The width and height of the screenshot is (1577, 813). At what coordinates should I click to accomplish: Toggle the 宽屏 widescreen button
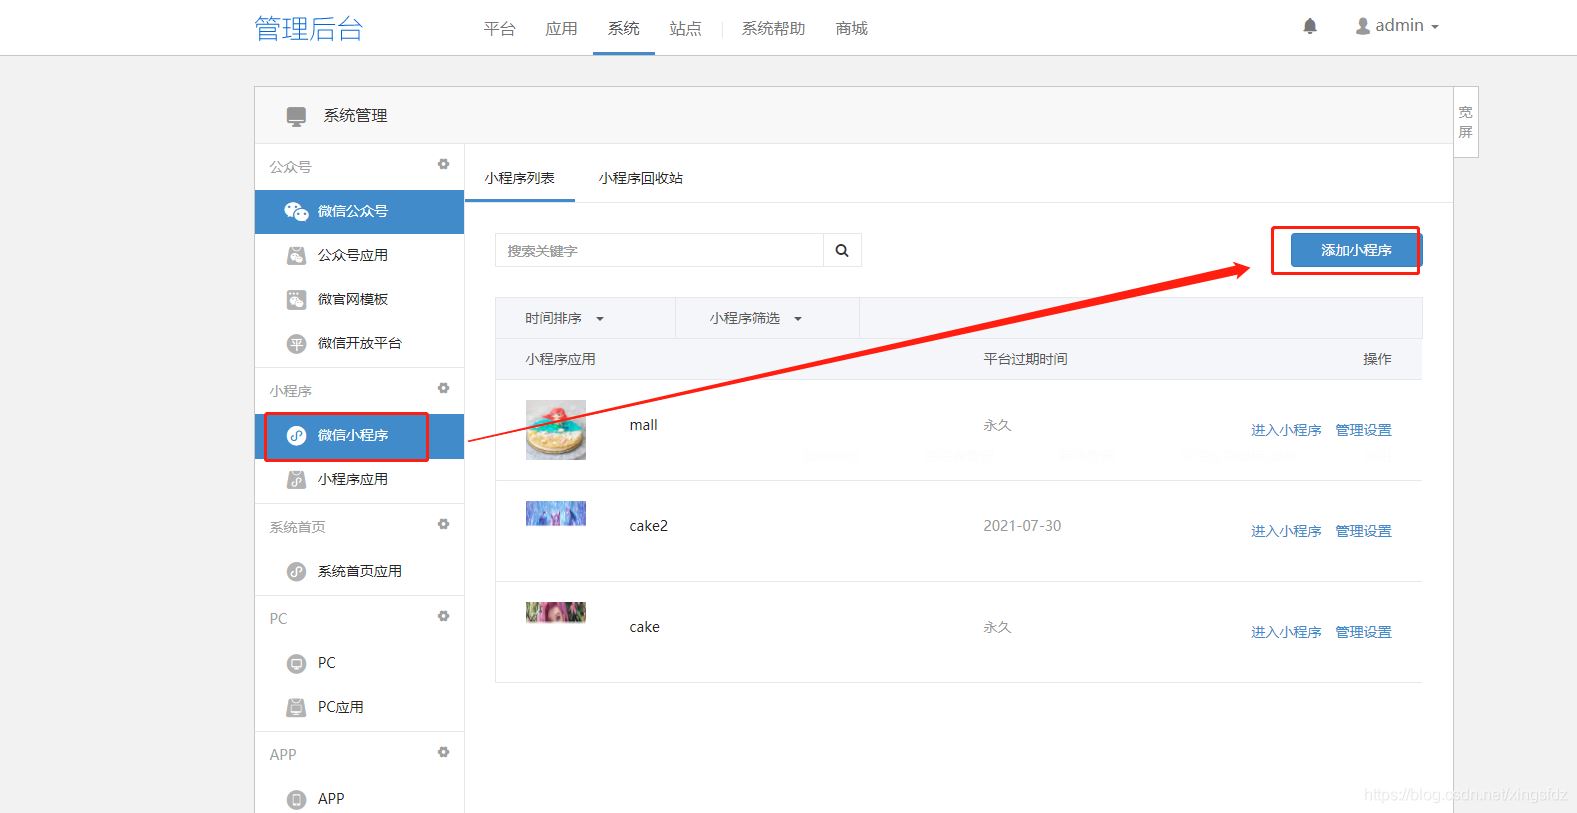(1465, 122)
